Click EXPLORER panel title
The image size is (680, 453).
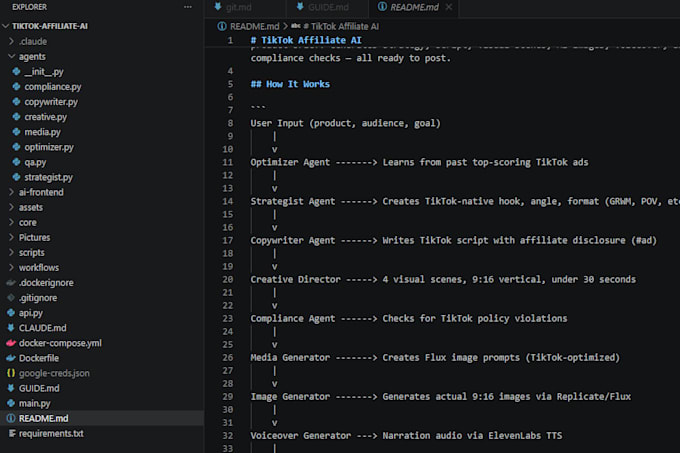(29, 7)
